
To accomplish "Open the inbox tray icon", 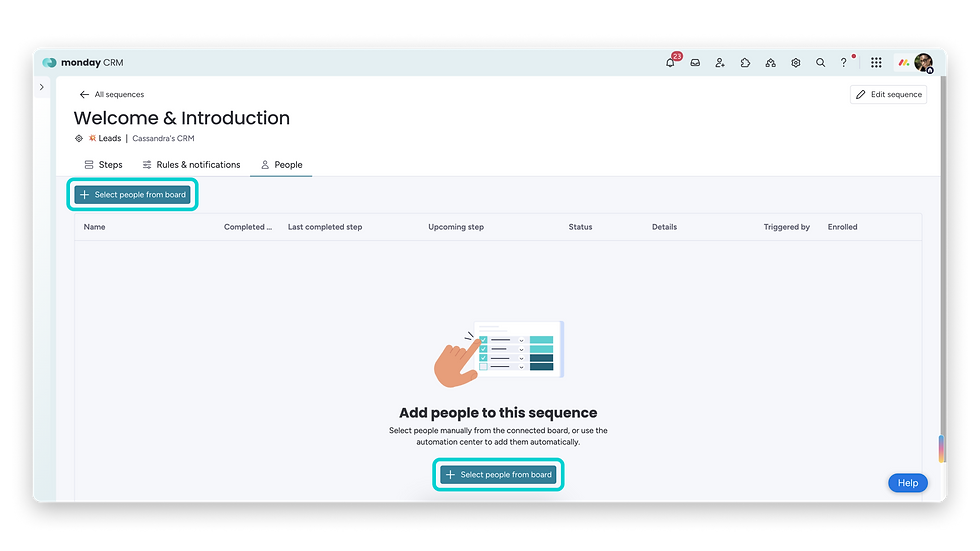I will [695, 62].
